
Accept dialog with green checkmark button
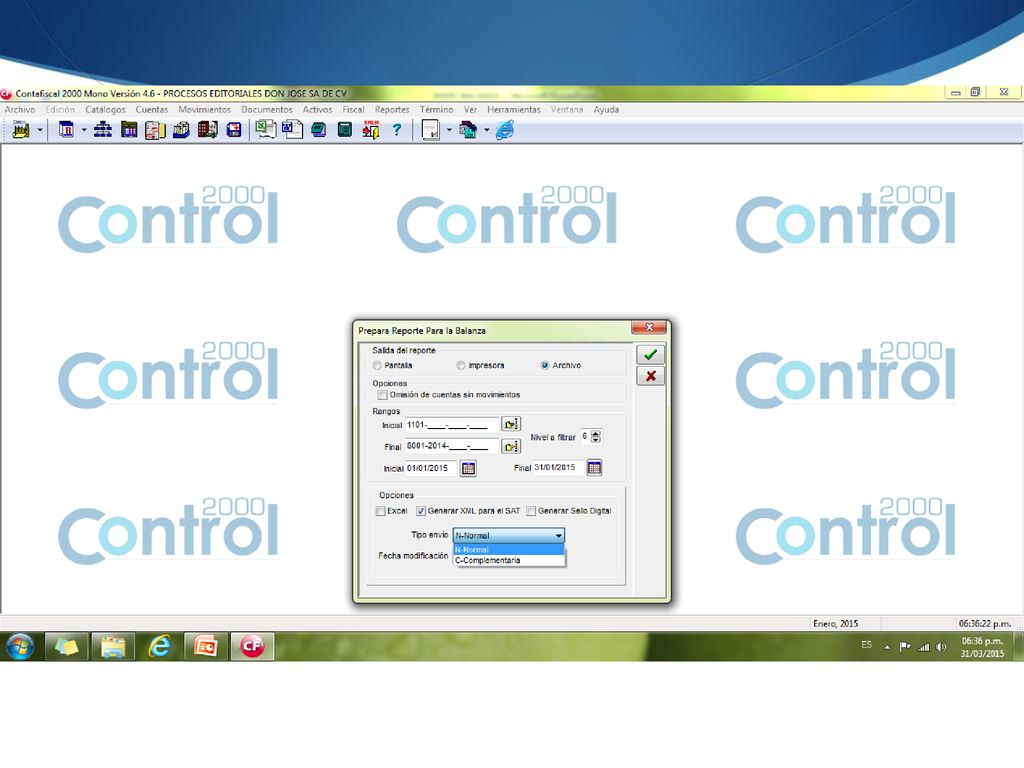(x=650, y=355)
